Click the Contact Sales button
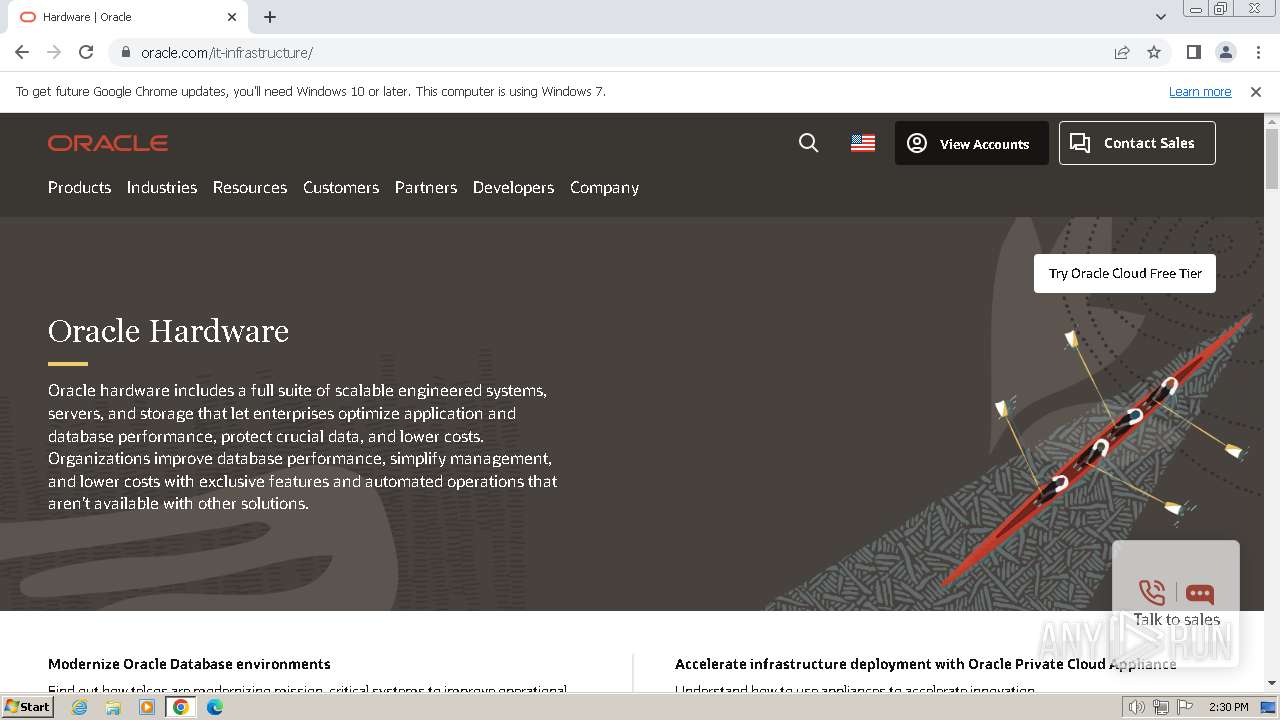This screenshot has height=720, width=1280. 1137,143
